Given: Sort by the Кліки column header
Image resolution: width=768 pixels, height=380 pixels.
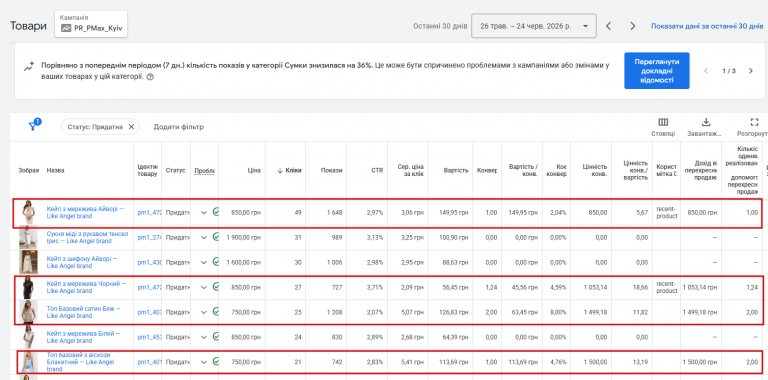Looking at the screenshot, I should pos(289,170).
